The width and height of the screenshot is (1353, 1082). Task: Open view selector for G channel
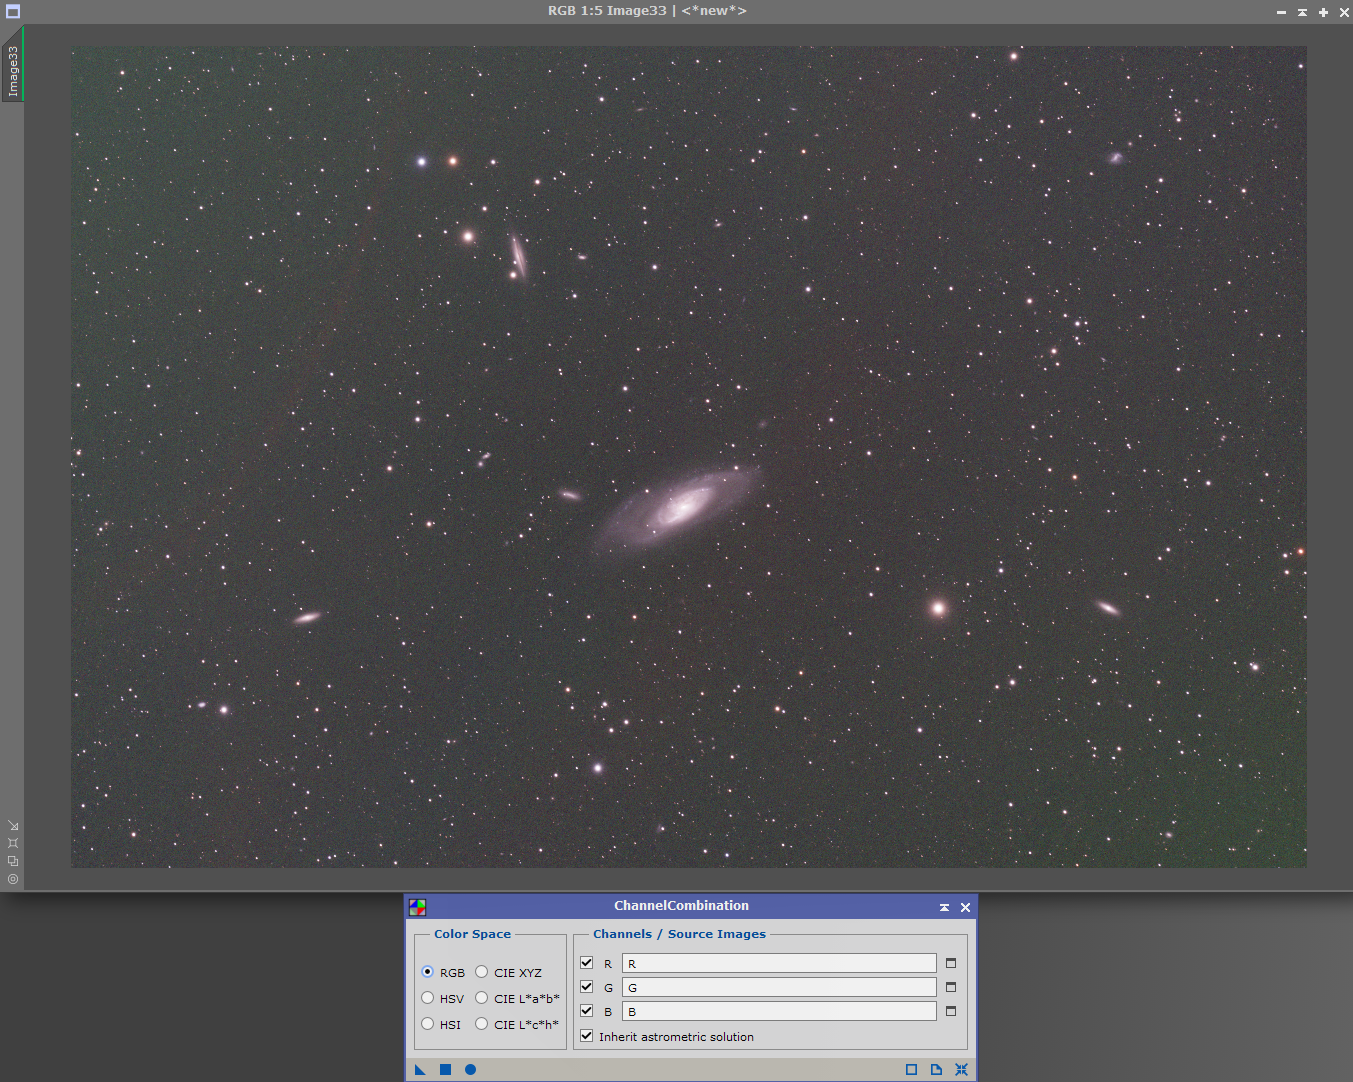[951, 987]
